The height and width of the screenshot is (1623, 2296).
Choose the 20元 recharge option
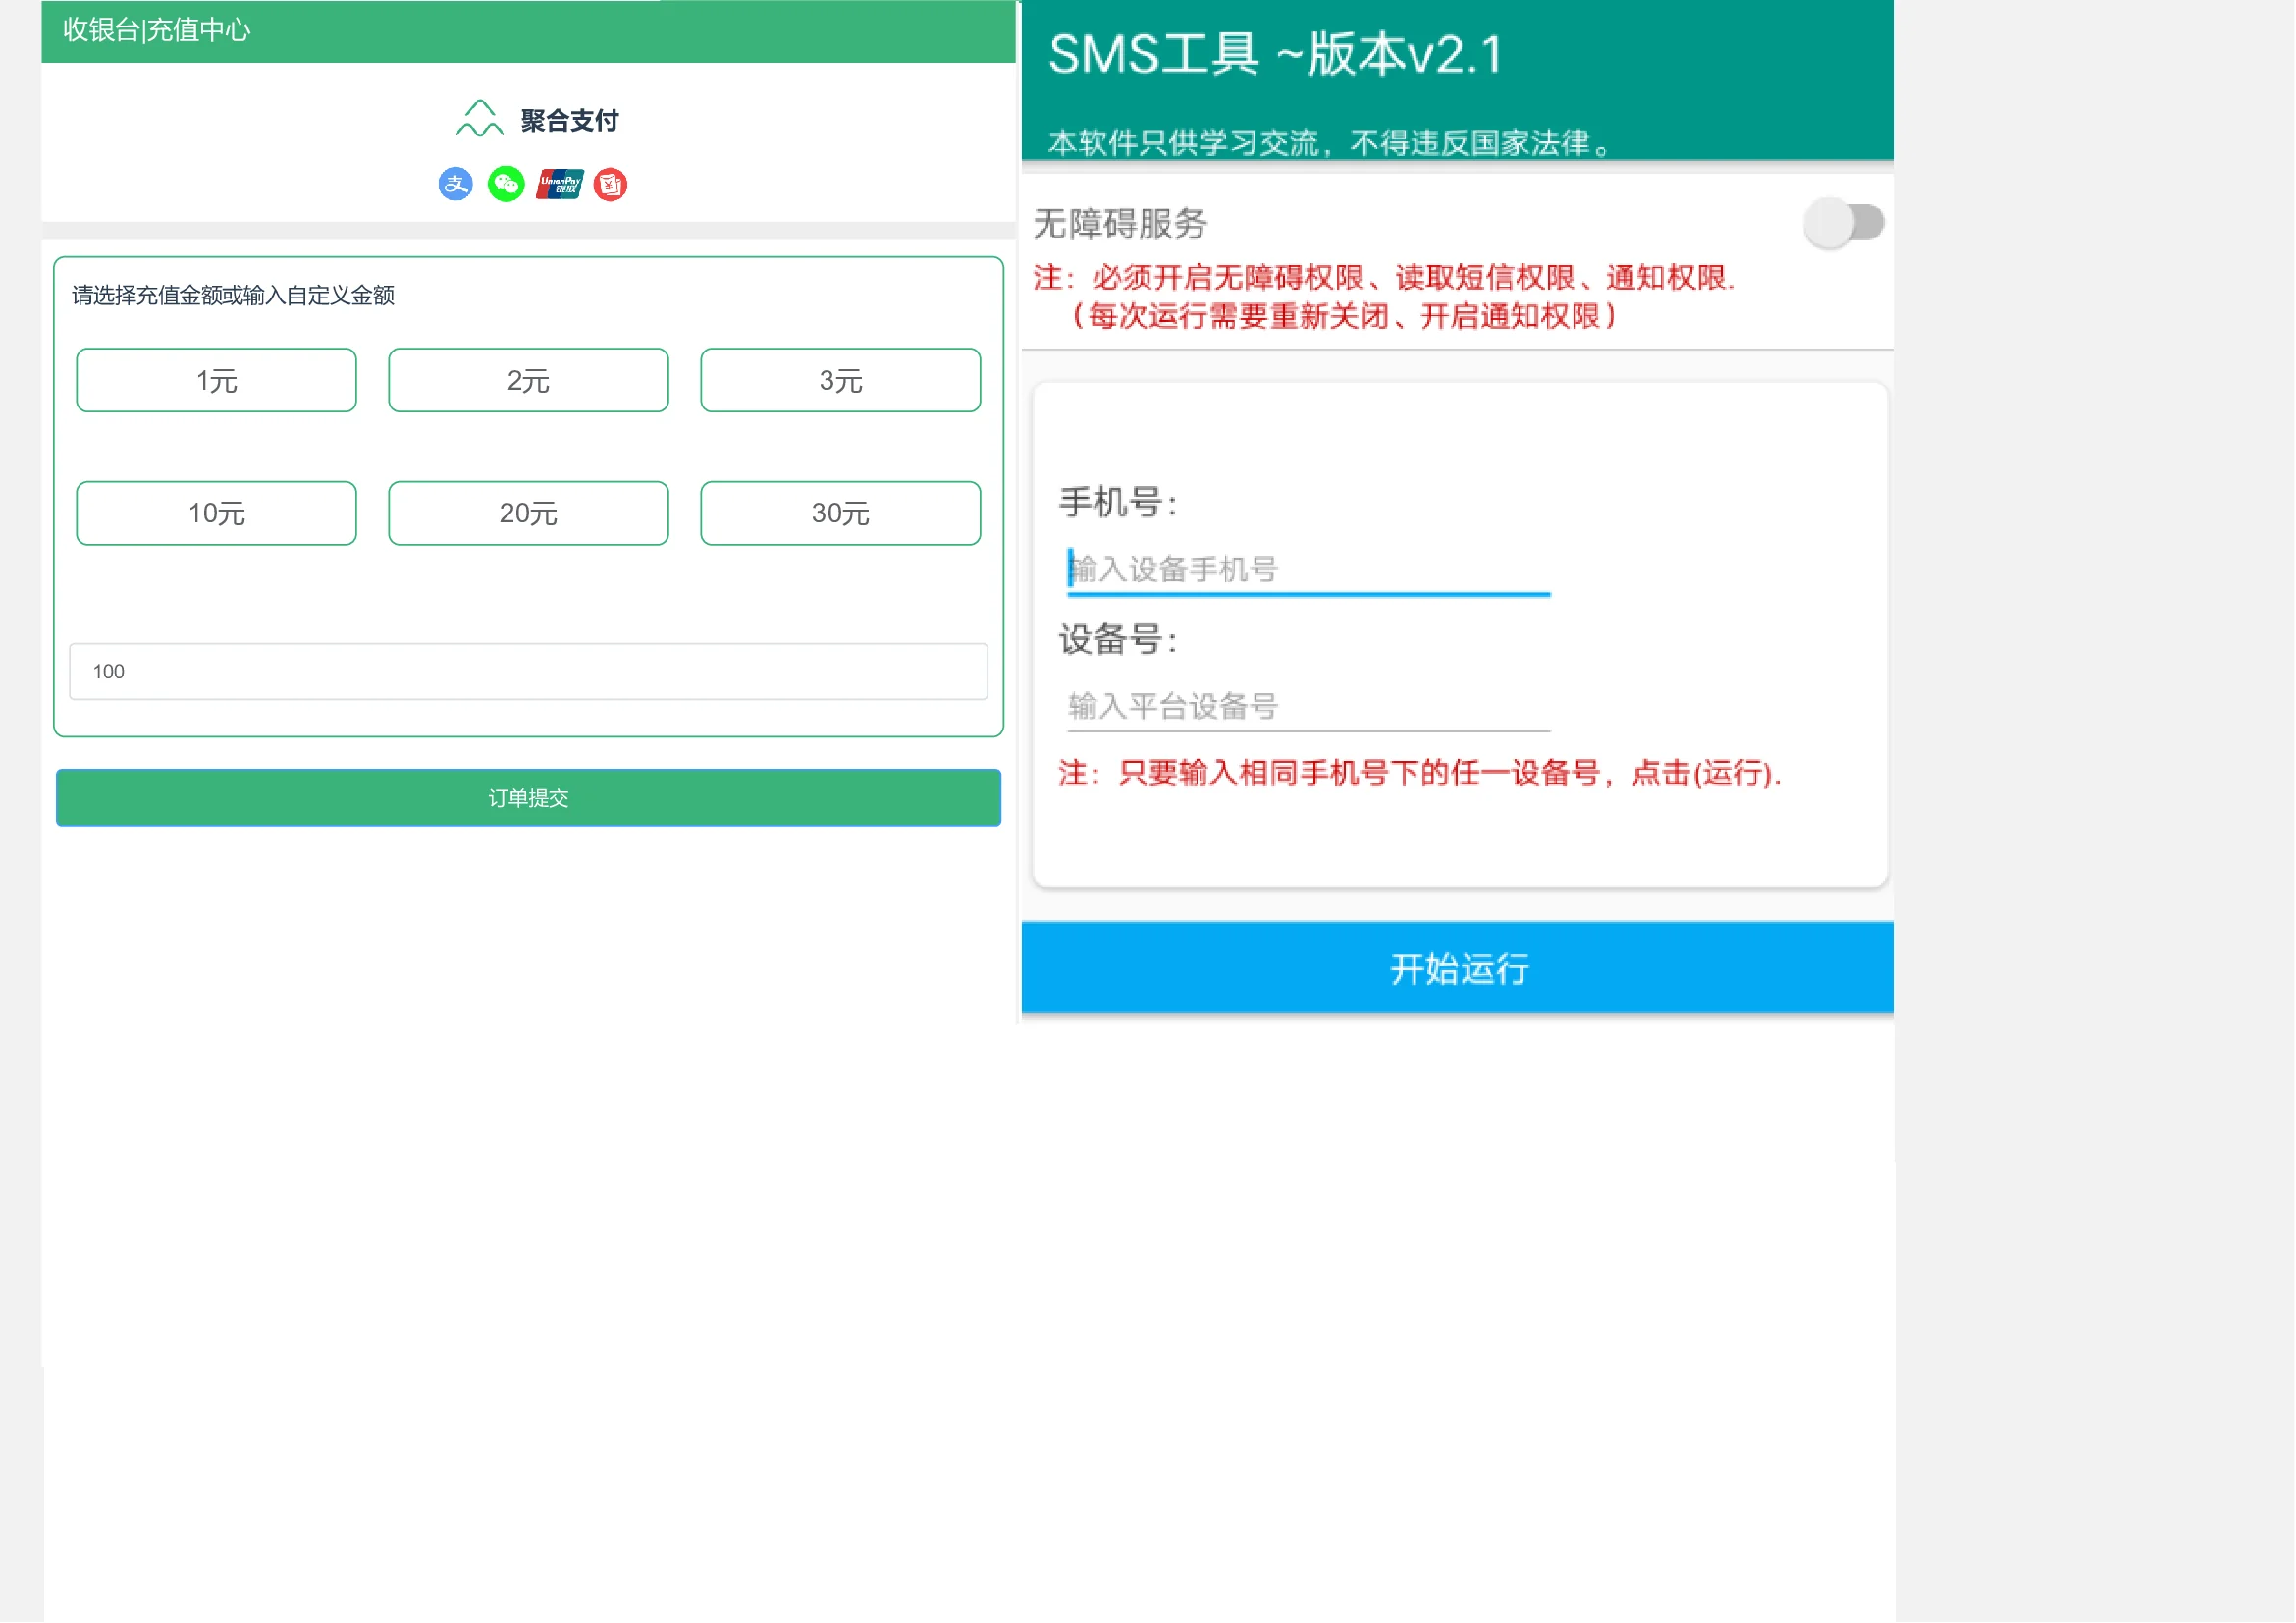[x=528, y=513]
